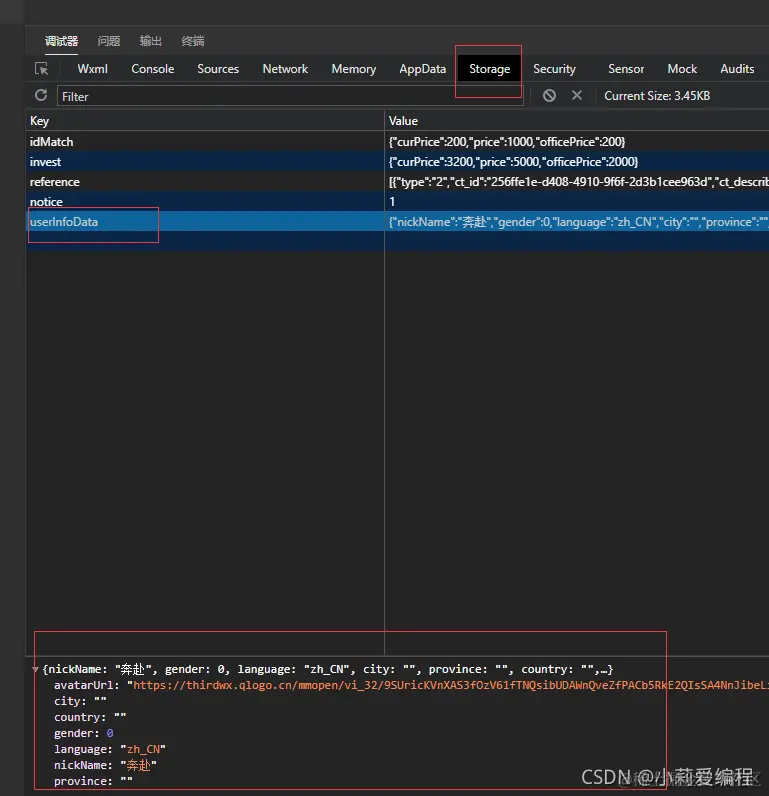Click the city: "" preview line

(x=80, y=701)
